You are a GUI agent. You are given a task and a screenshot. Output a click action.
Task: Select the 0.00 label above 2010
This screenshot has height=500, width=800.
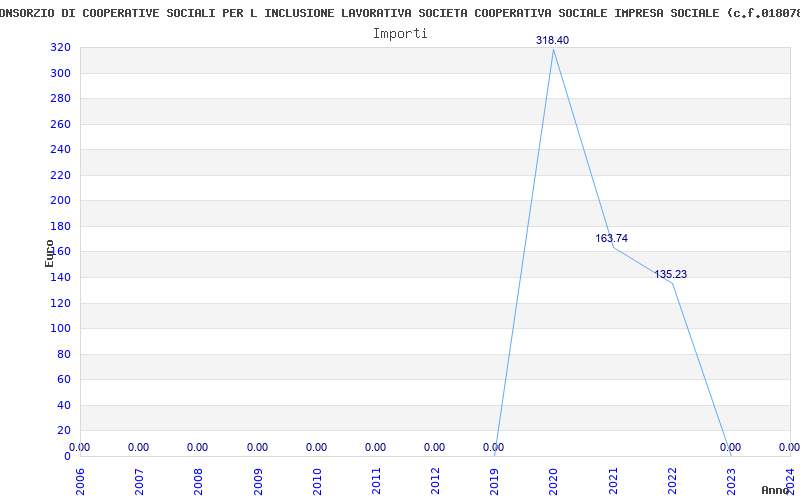tap(316, 447)
